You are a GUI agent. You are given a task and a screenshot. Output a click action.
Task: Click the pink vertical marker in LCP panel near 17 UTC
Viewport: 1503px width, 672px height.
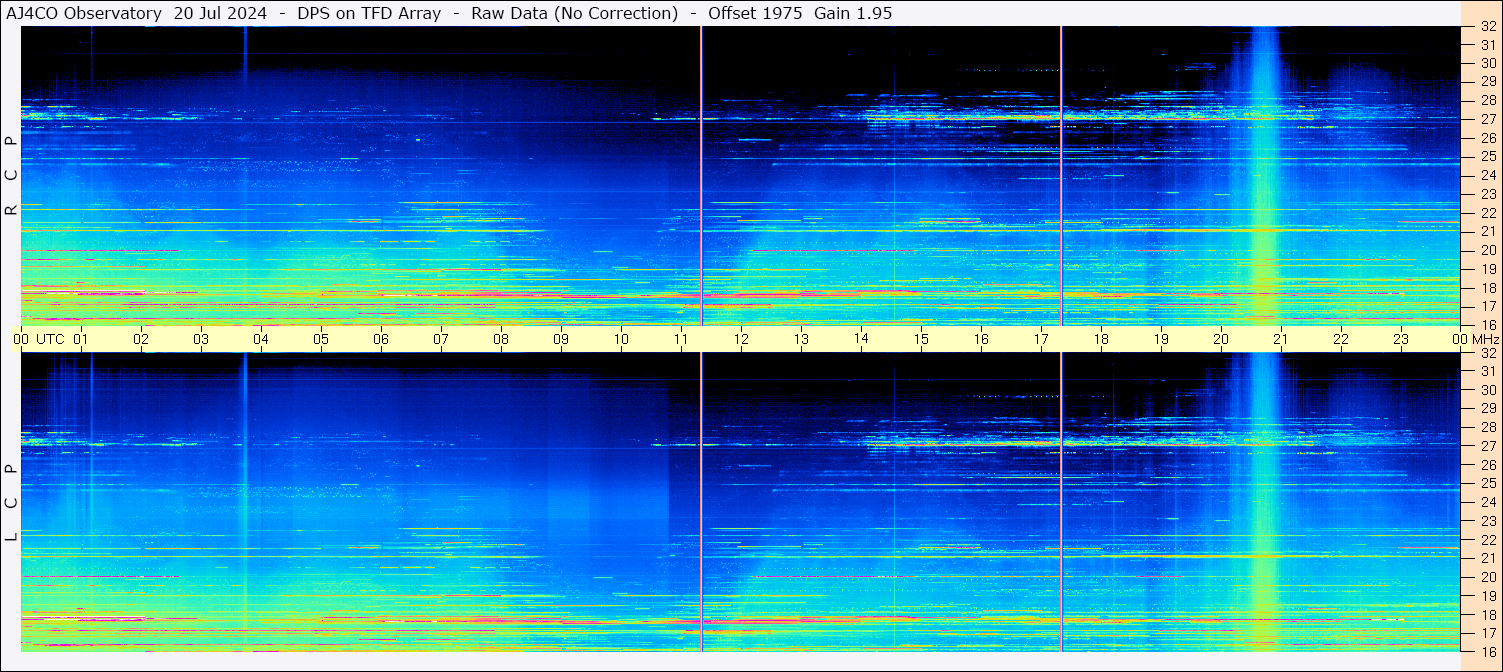coord(1061,500)
